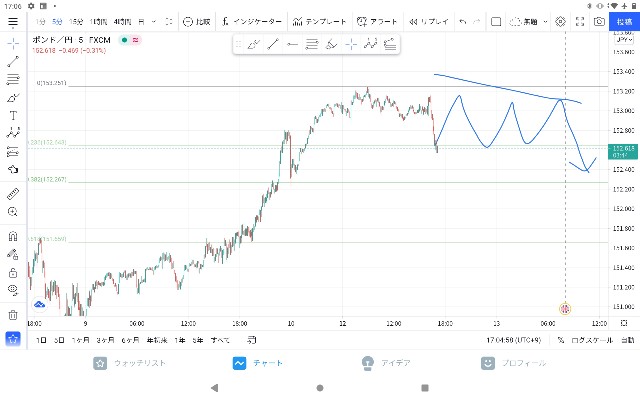Select the forecast/position tool in left sidebar
This screenshot has width=640, height=400.
(x=13, y=151)
